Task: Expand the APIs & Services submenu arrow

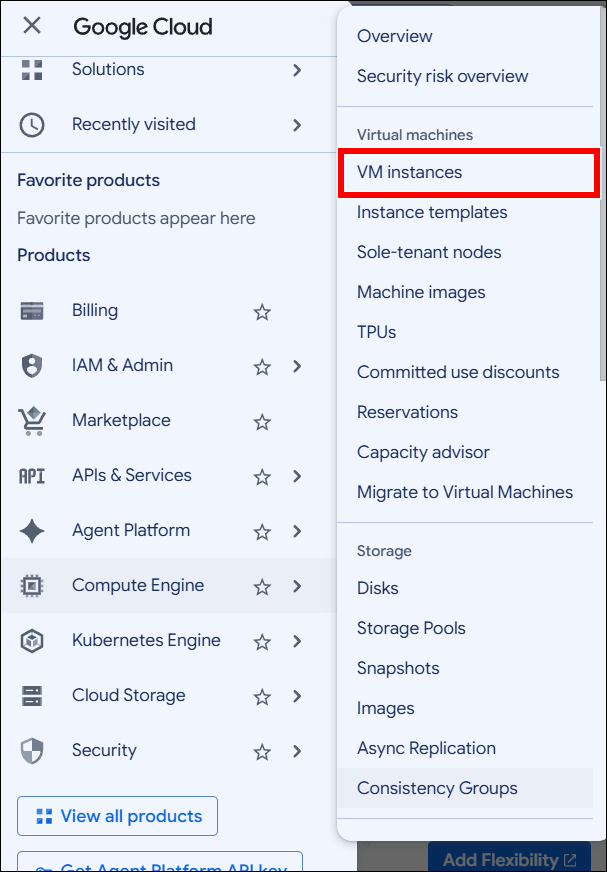Action: click(297, 476)
